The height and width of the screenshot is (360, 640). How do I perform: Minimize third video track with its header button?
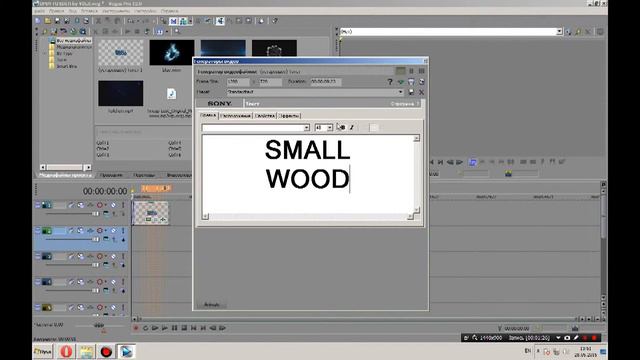tap(38, 256)
